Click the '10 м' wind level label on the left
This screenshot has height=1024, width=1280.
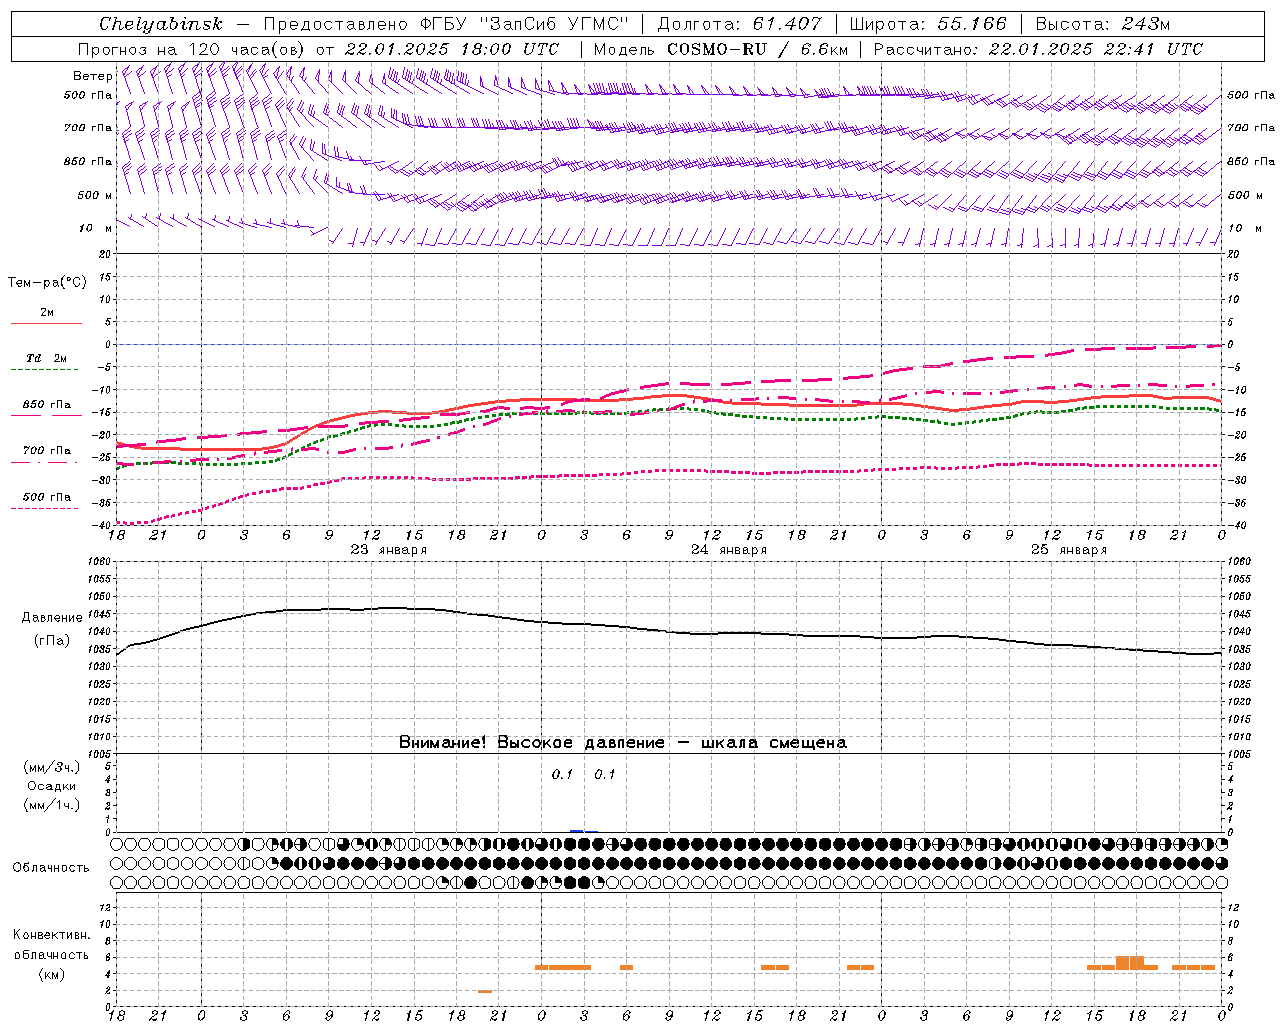pyautogui.click(x=96, y=228)
